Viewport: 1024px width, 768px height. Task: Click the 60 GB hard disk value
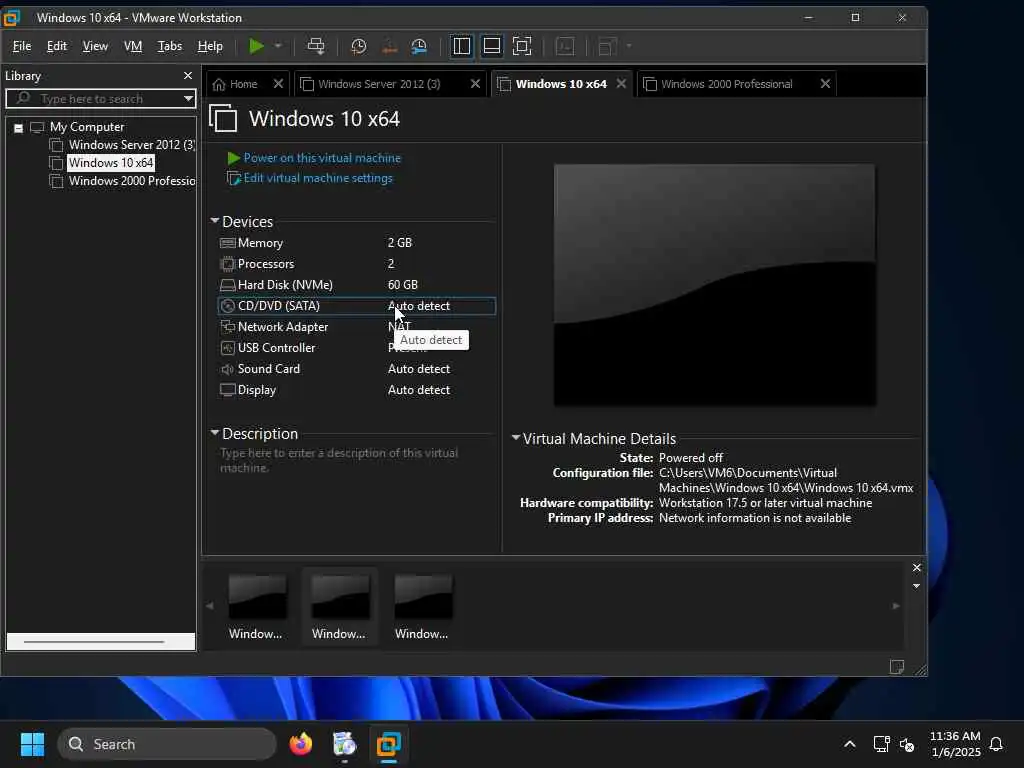(402, 285)
